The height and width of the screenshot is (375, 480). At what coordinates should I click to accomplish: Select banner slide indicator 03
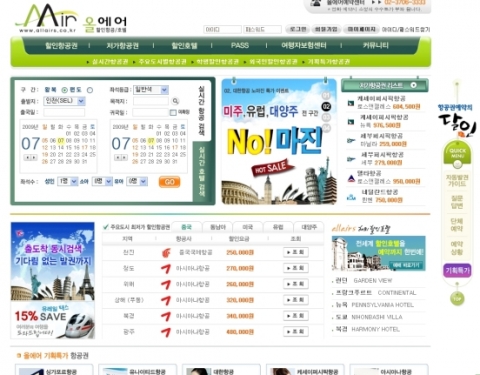(x=326, y=117)
